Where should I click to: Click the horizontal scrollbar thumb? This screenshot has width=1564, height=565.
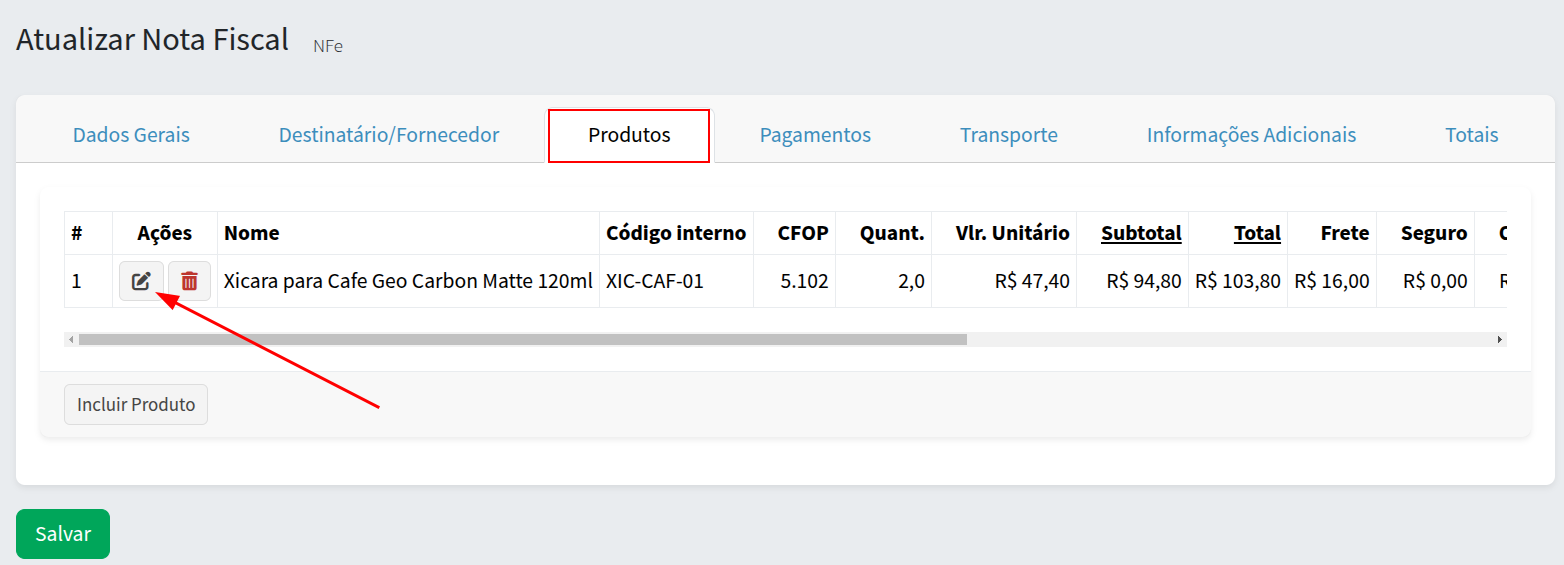coord(522,340)
